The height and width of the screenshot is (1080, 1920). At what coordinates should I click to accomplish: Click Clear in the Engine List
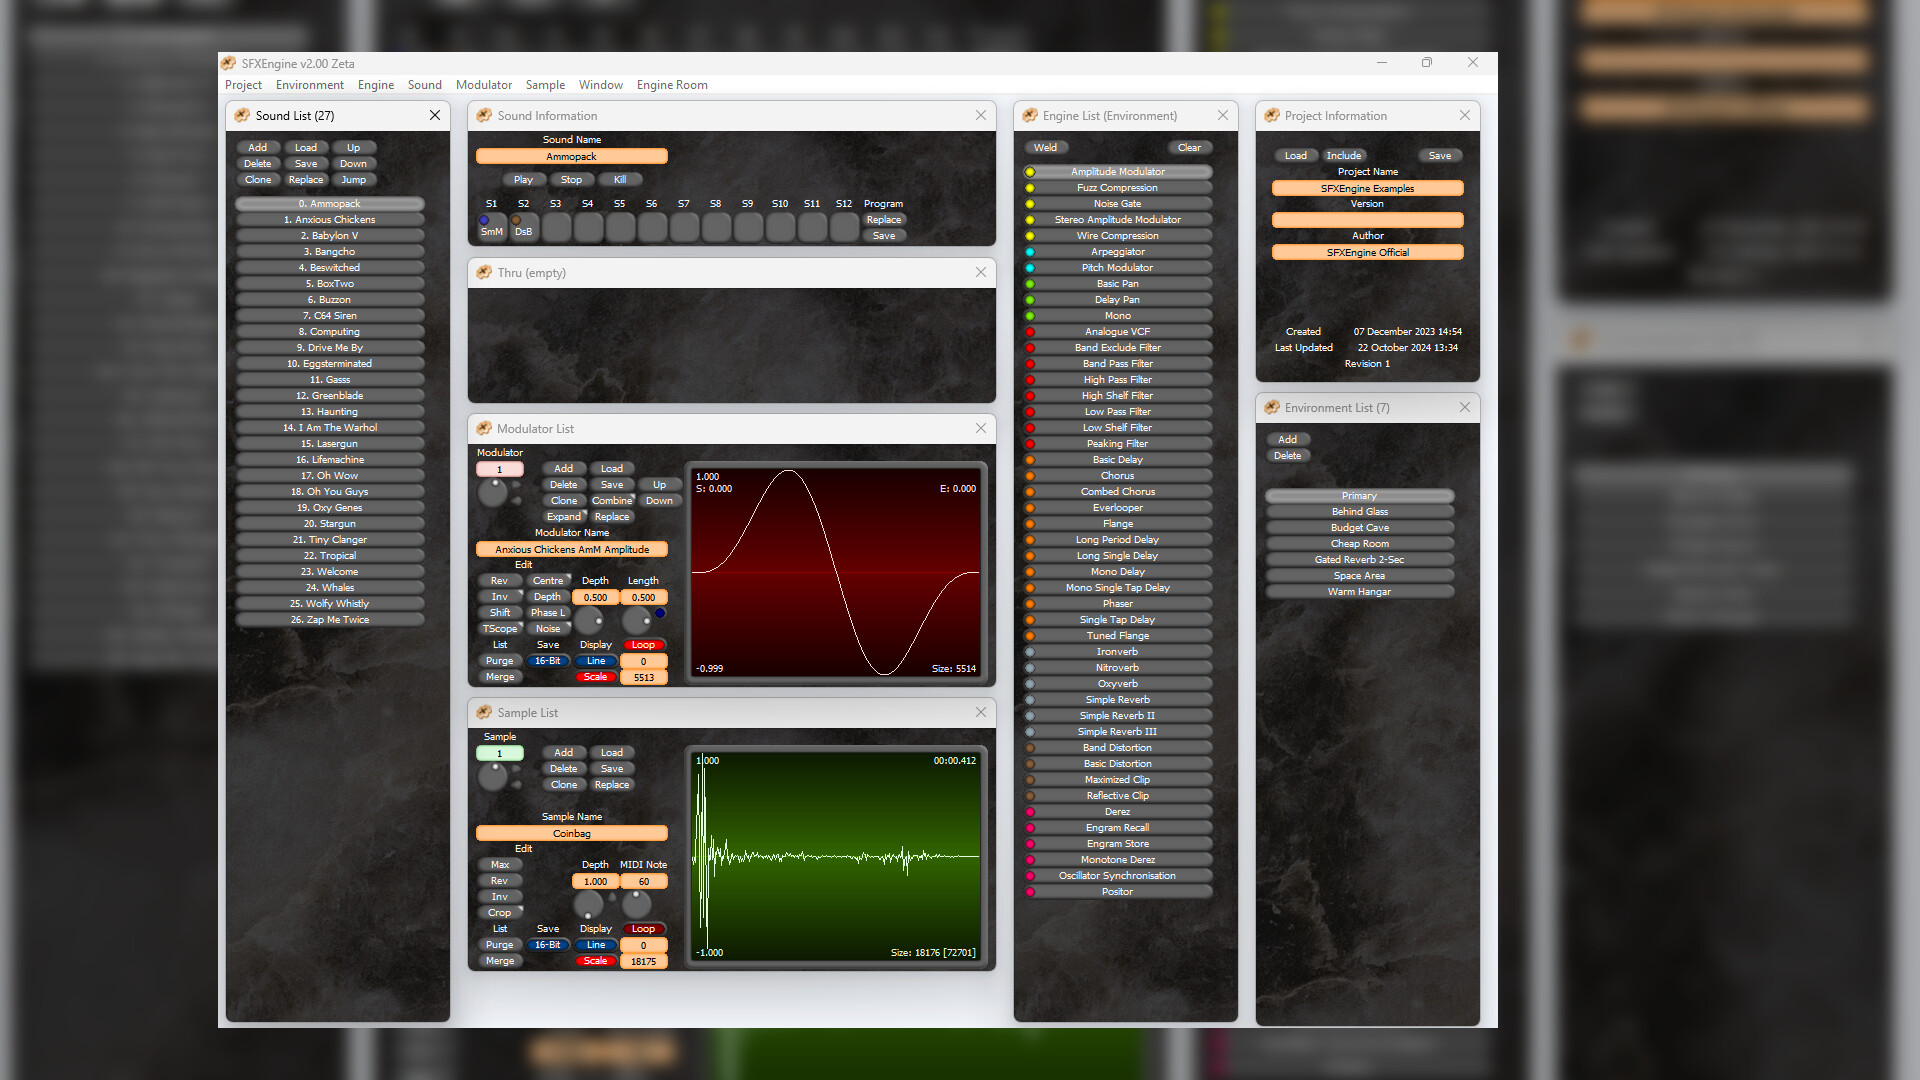click(1189, 147)
